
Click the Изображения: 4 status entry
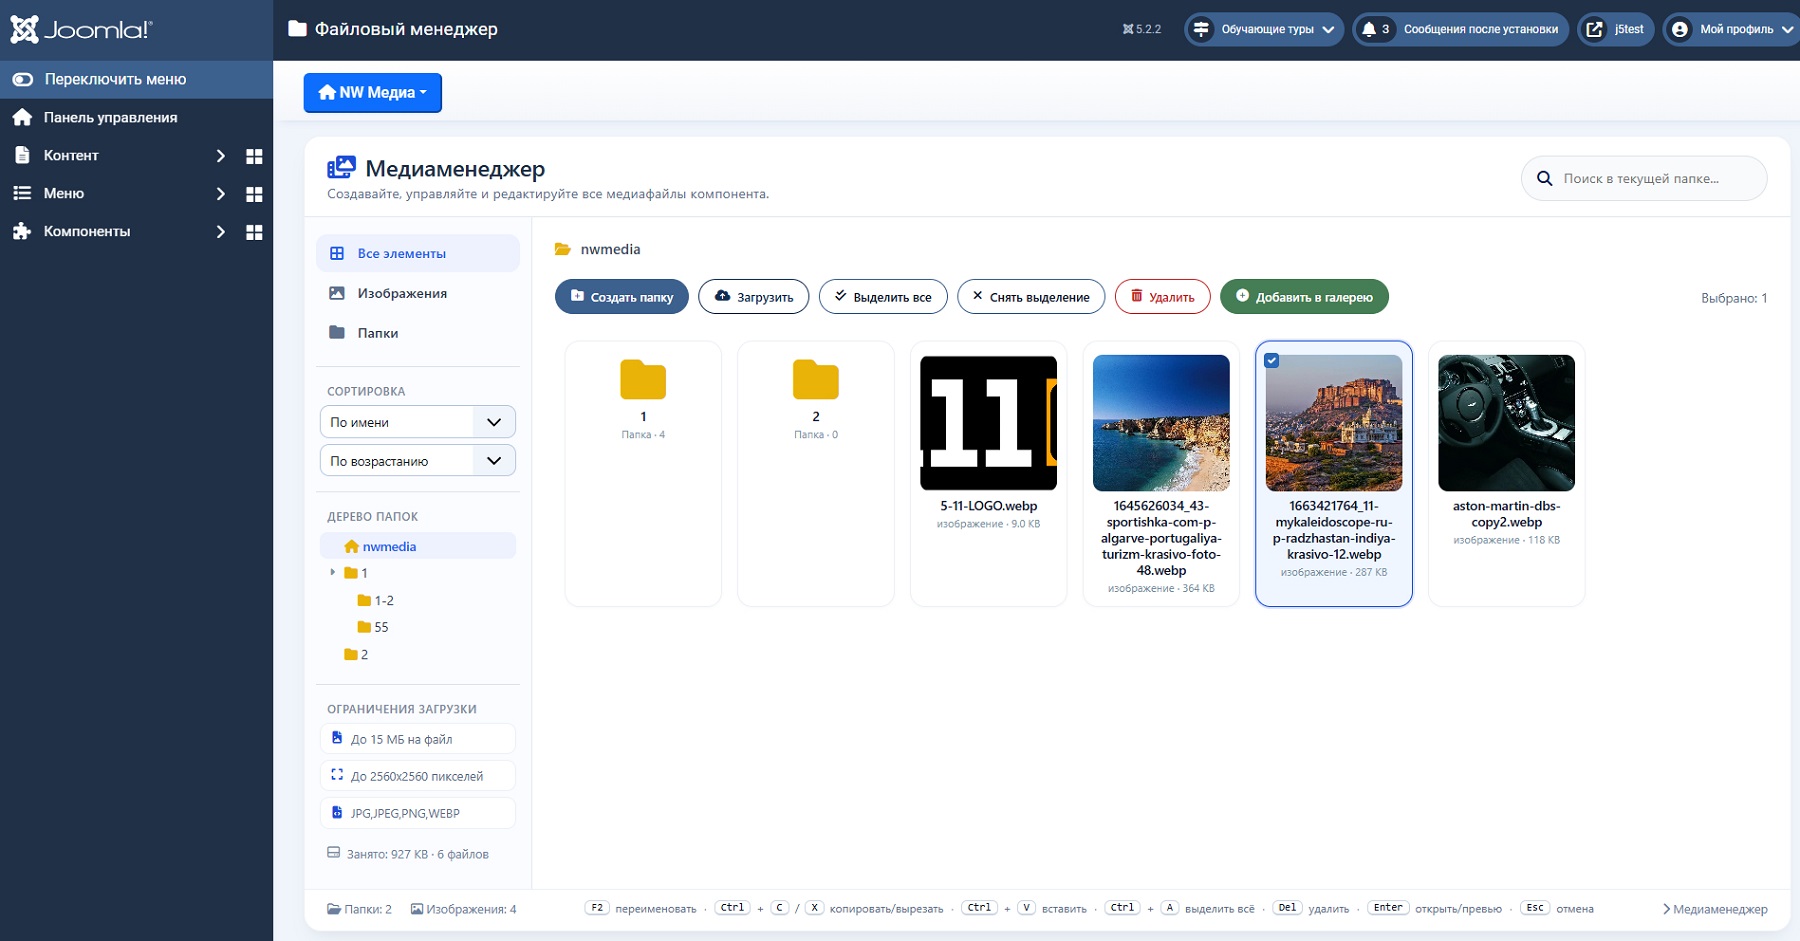coord(464,909)
